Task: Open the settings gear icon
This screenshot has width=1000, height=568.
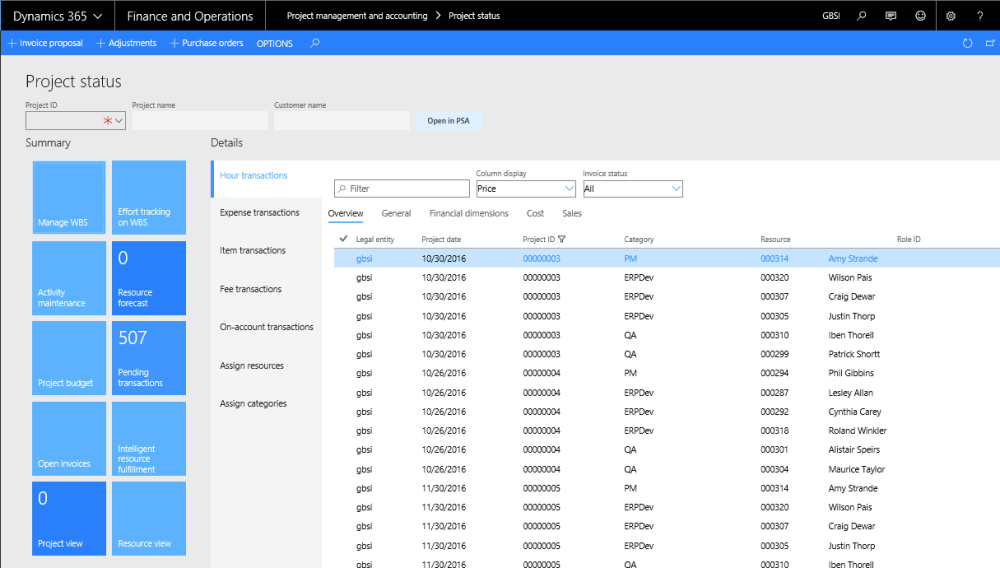Action: click(951, 16)
